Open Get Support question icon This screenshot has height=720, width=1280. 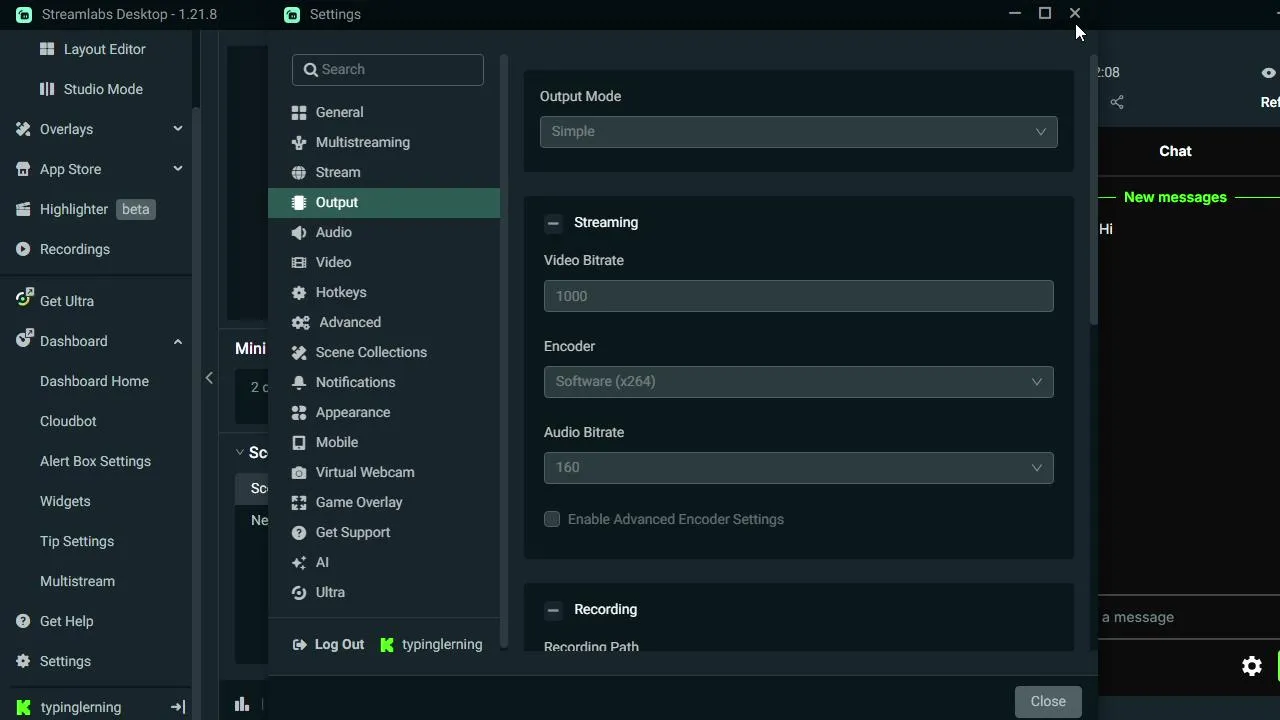pyautogui.click(x=299, y=532)
